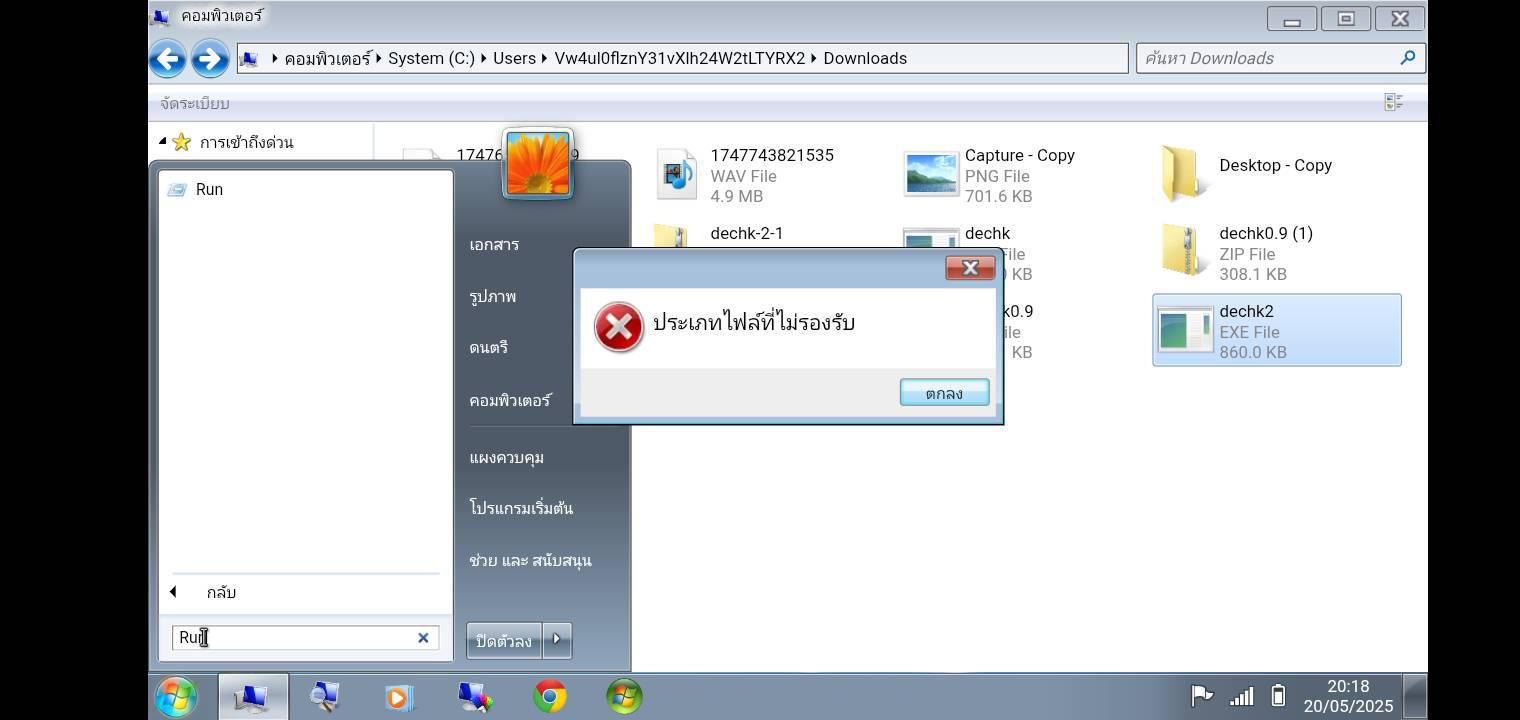Click the Forward navigation arrow in Explorer
1520x720 pixels.
pyautogui.click(x=210, y=59)
